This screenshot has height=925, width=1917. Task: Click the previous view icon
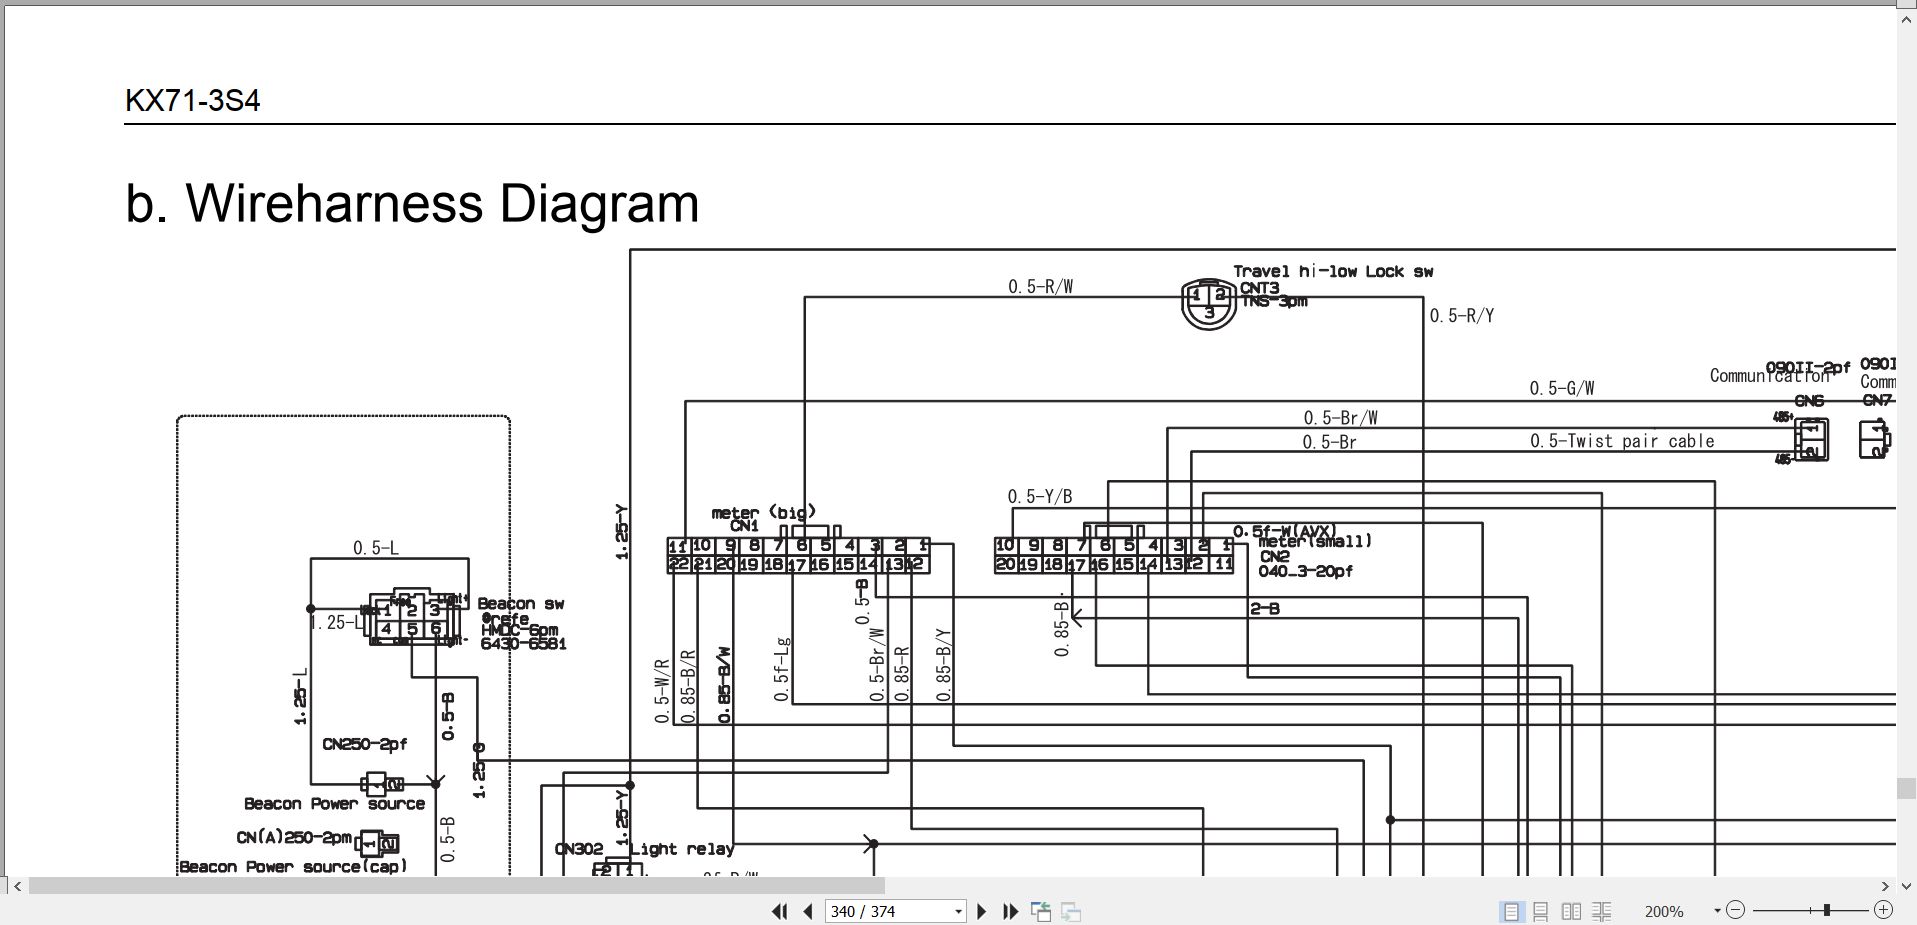1041,911
